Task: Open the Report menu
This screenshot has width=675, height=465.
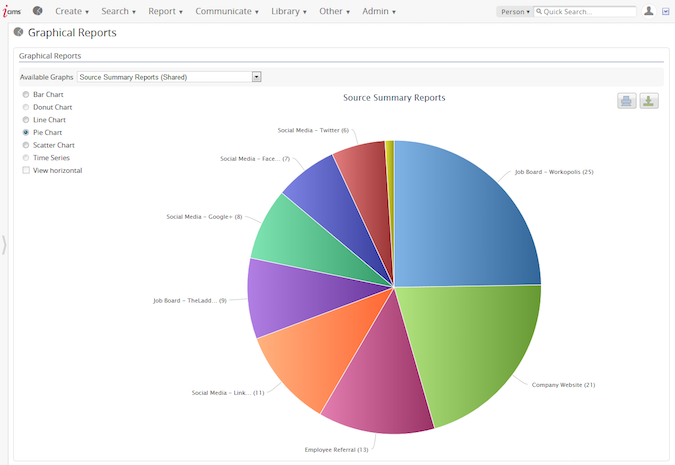Action: pos(165,11)
